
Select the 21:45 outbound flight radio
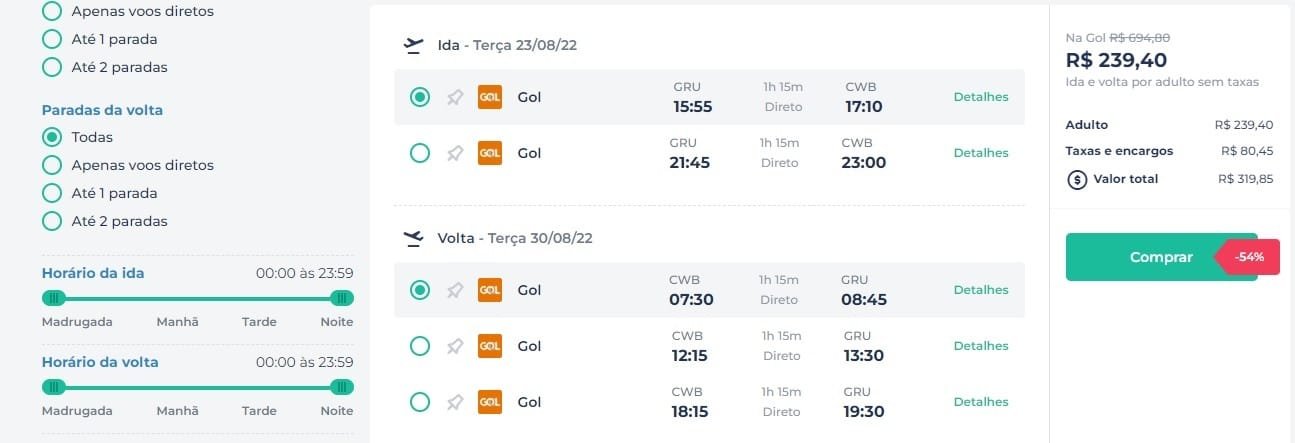click(x=420, y=153)
